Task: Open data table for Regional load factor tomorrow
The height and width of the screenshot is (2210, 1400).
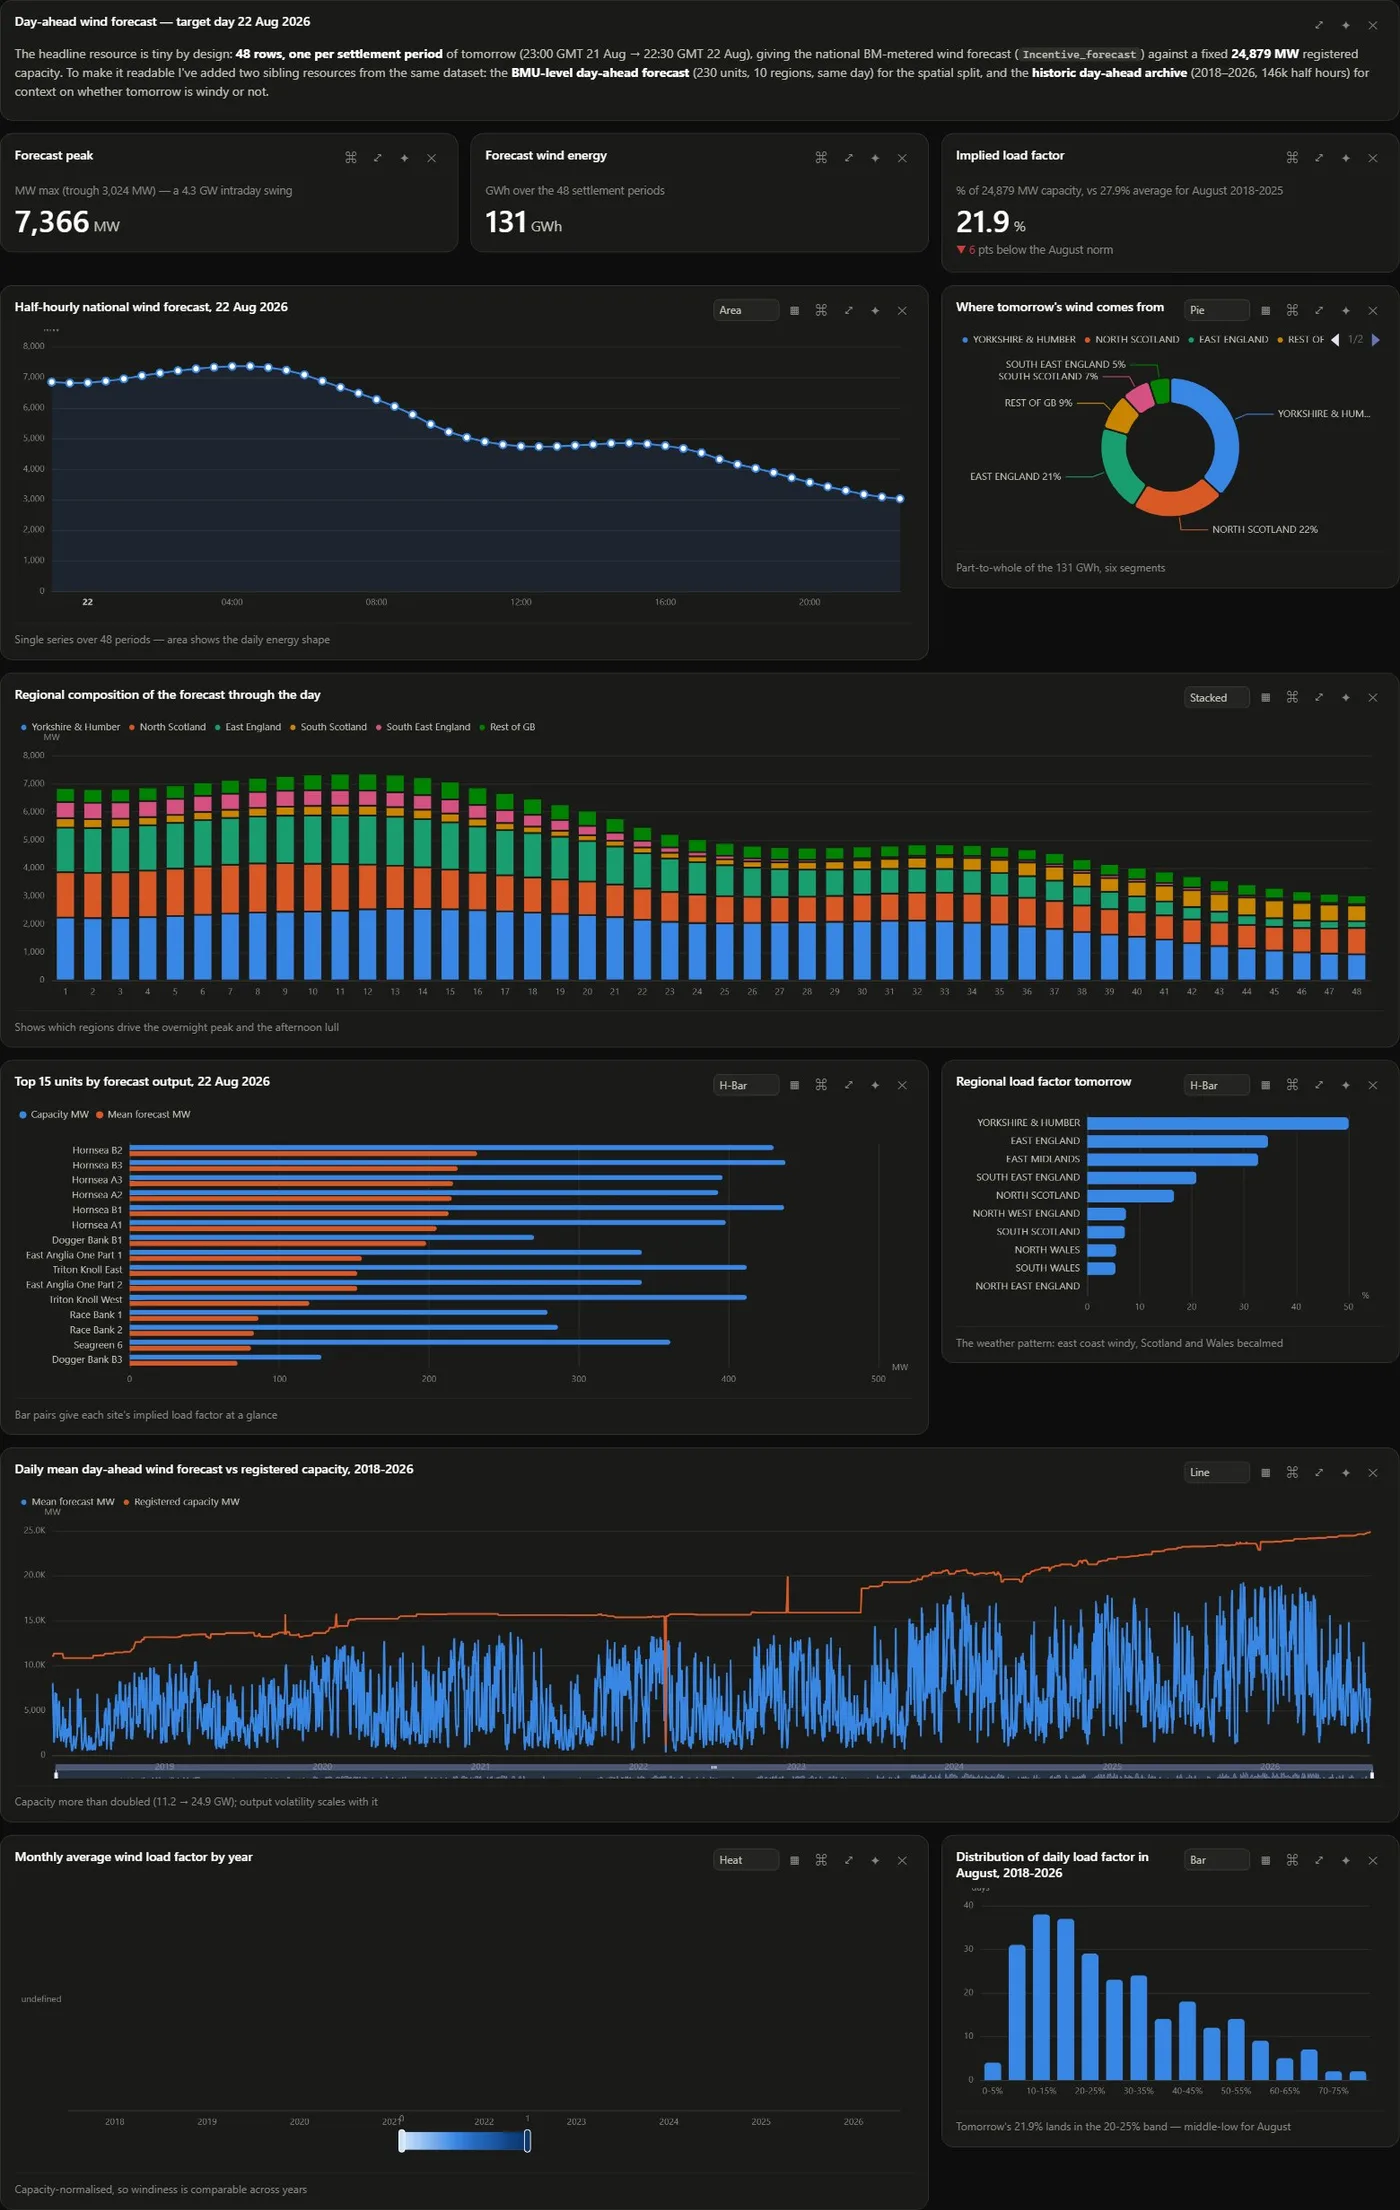Action: pyautogui.click(x=1265, y=1086)
